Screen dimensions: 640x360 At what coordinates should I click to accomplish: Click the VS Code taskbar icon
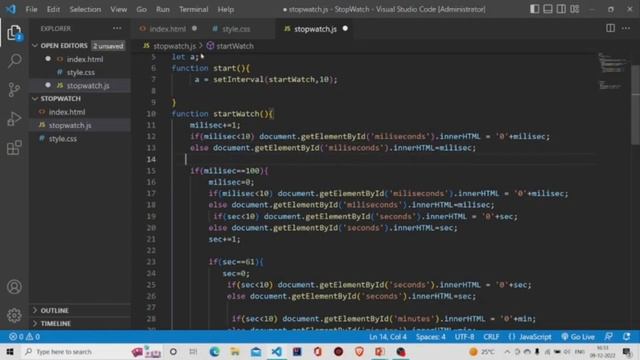pyautogui.click(x=276, y=351)
